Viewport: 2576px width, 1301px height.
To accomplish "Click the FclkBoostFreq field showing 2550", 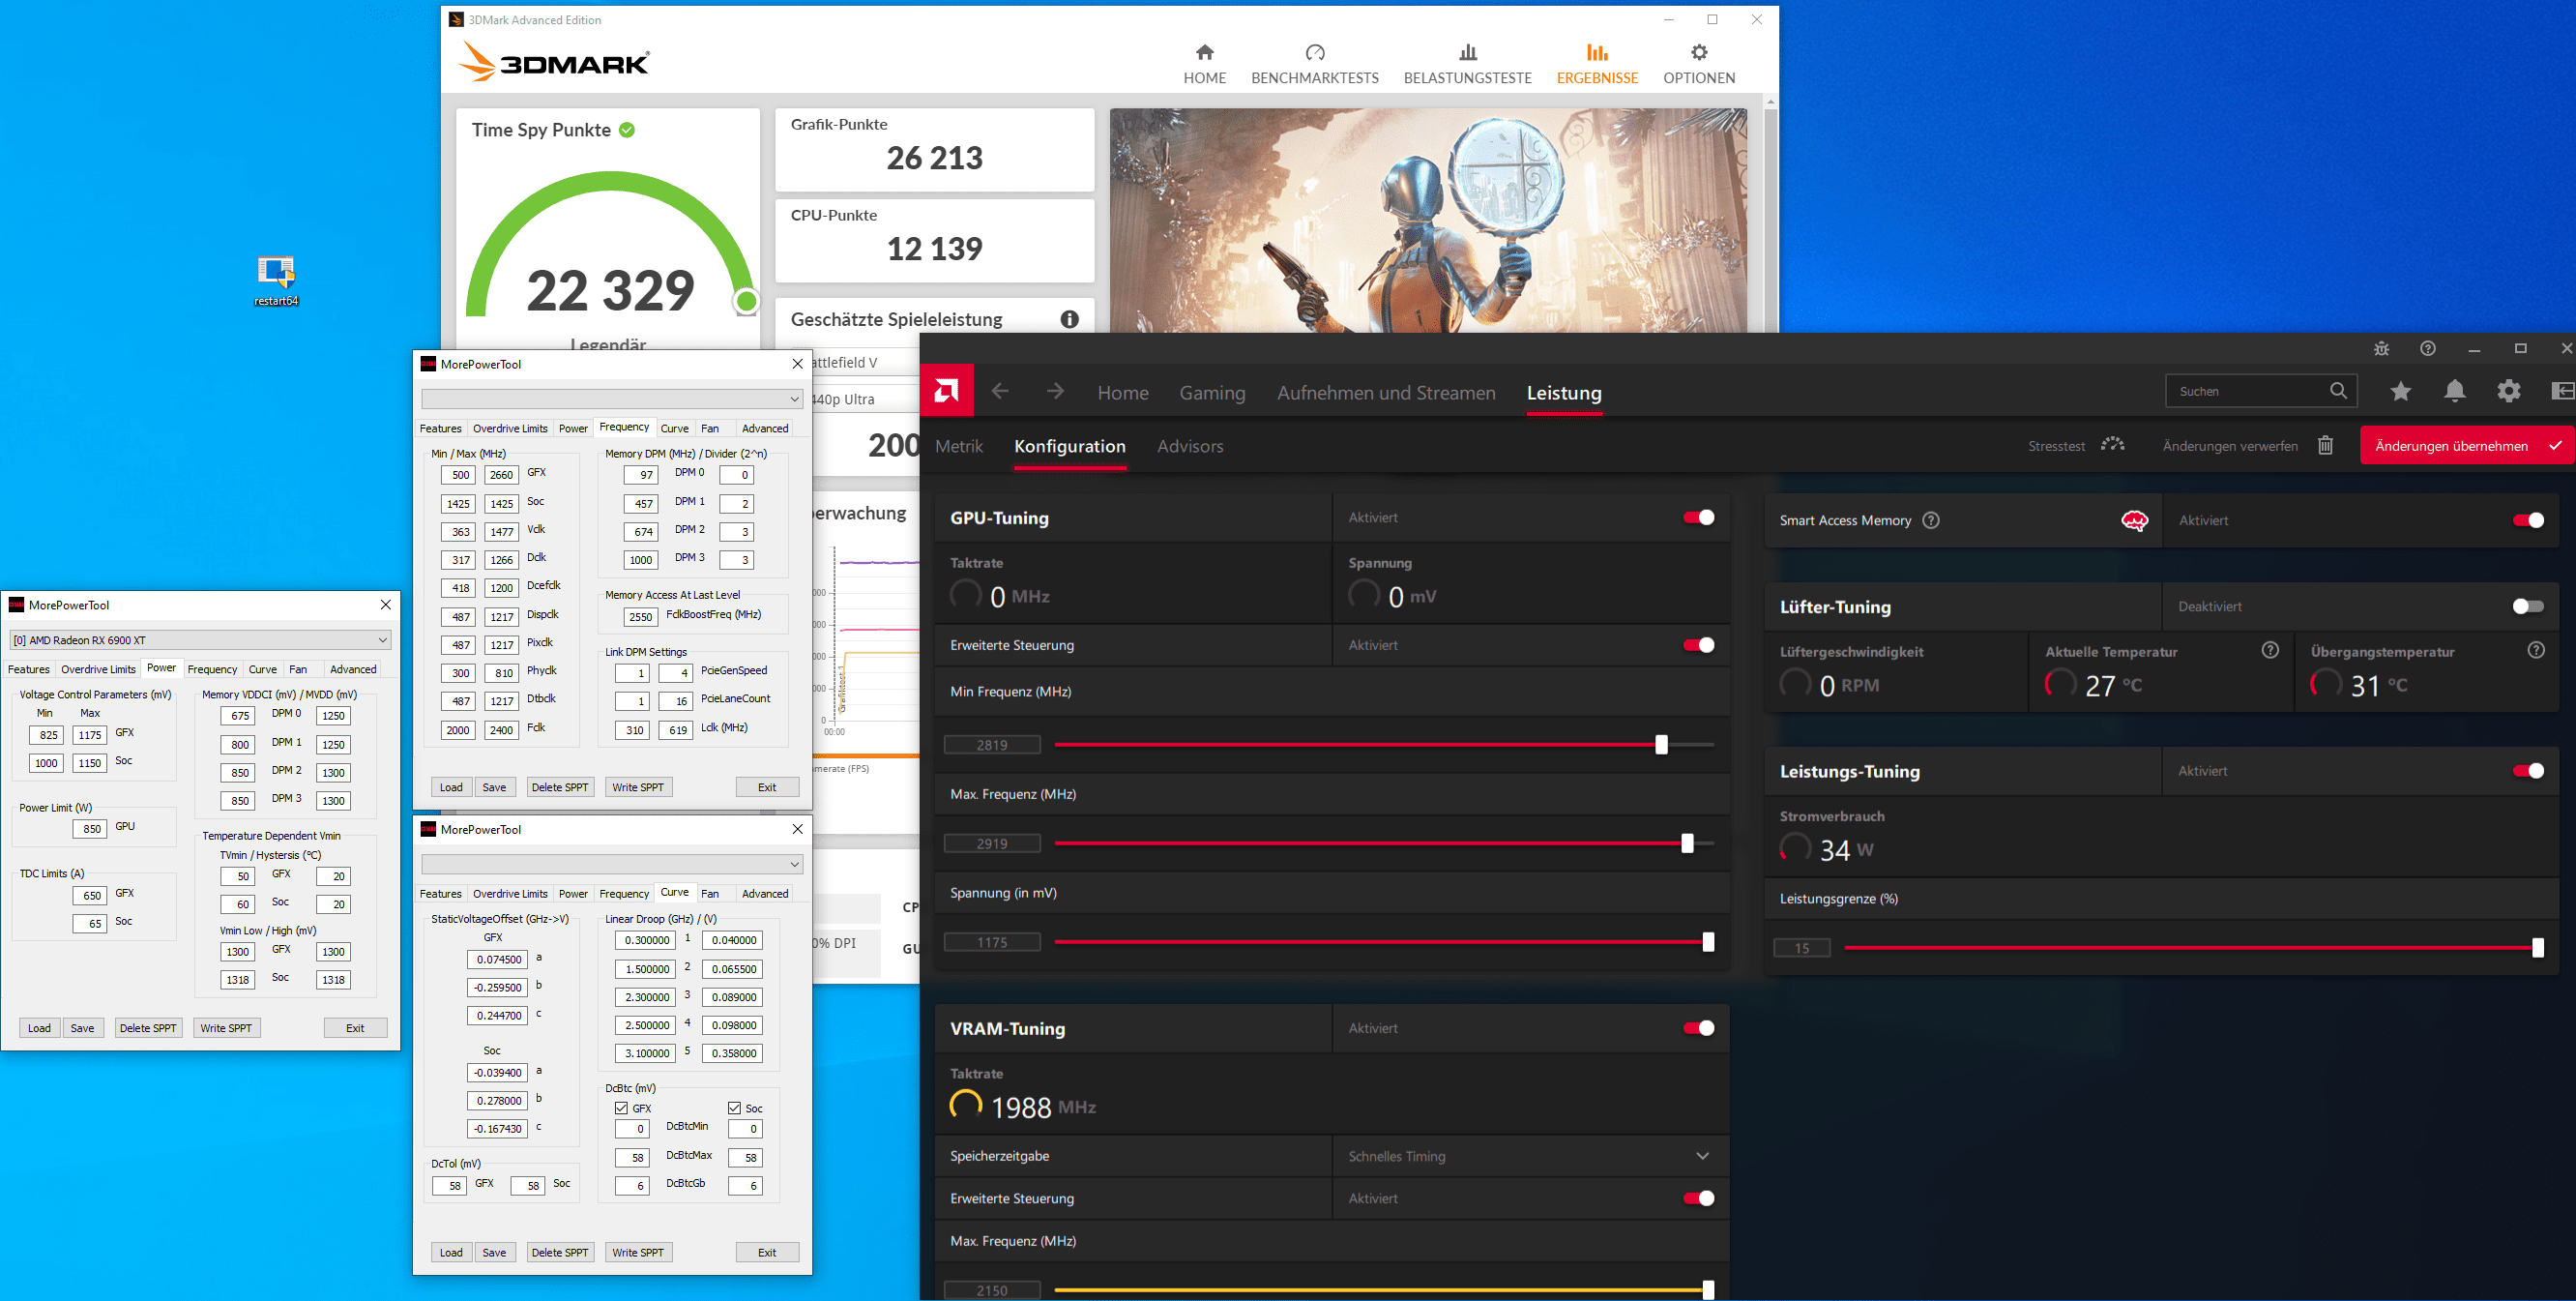I will [641, 616].
